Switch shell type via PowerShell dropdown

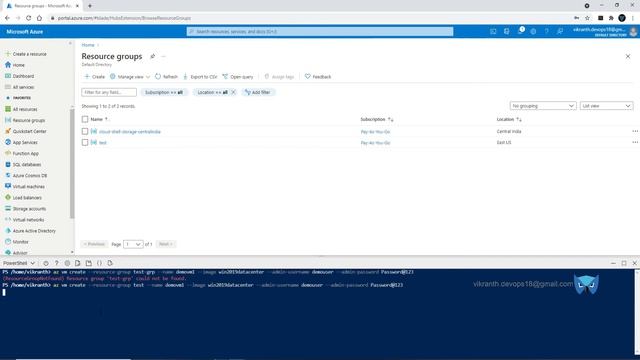pyautogui.click(x=19, y=263)
